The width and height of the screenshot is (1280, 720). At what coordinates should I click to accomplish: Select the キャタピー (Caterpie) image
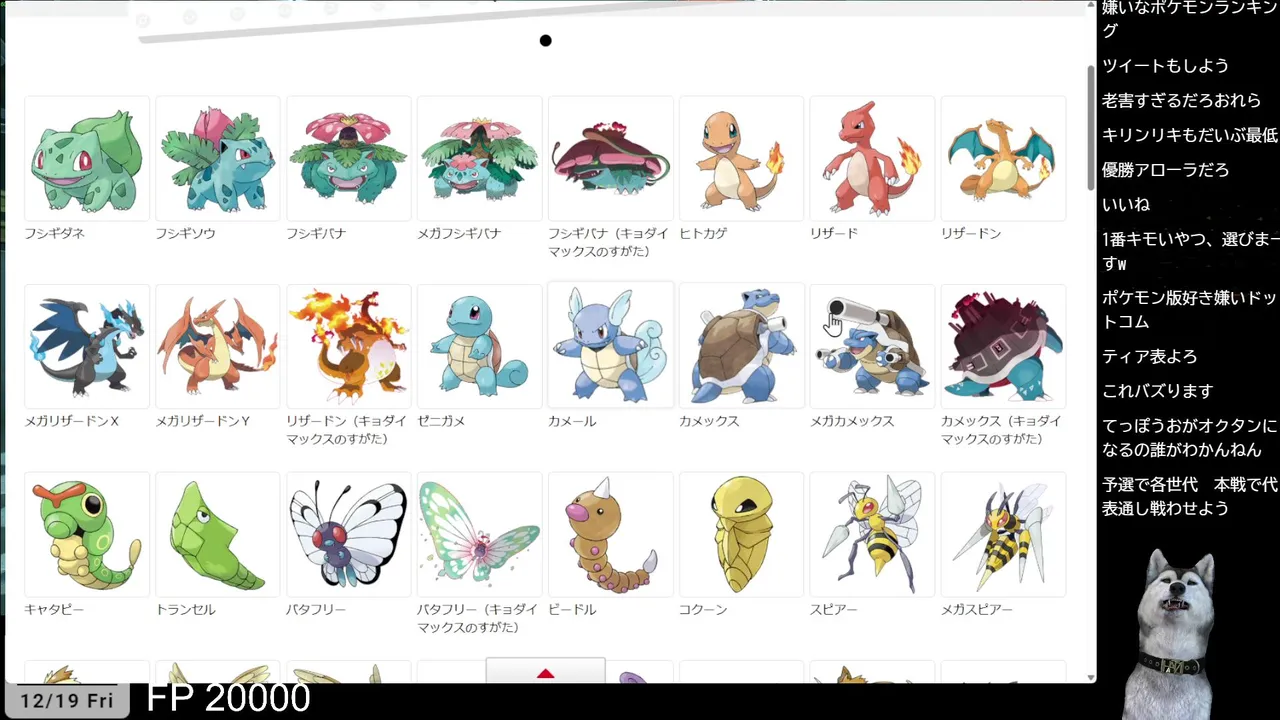87,535
